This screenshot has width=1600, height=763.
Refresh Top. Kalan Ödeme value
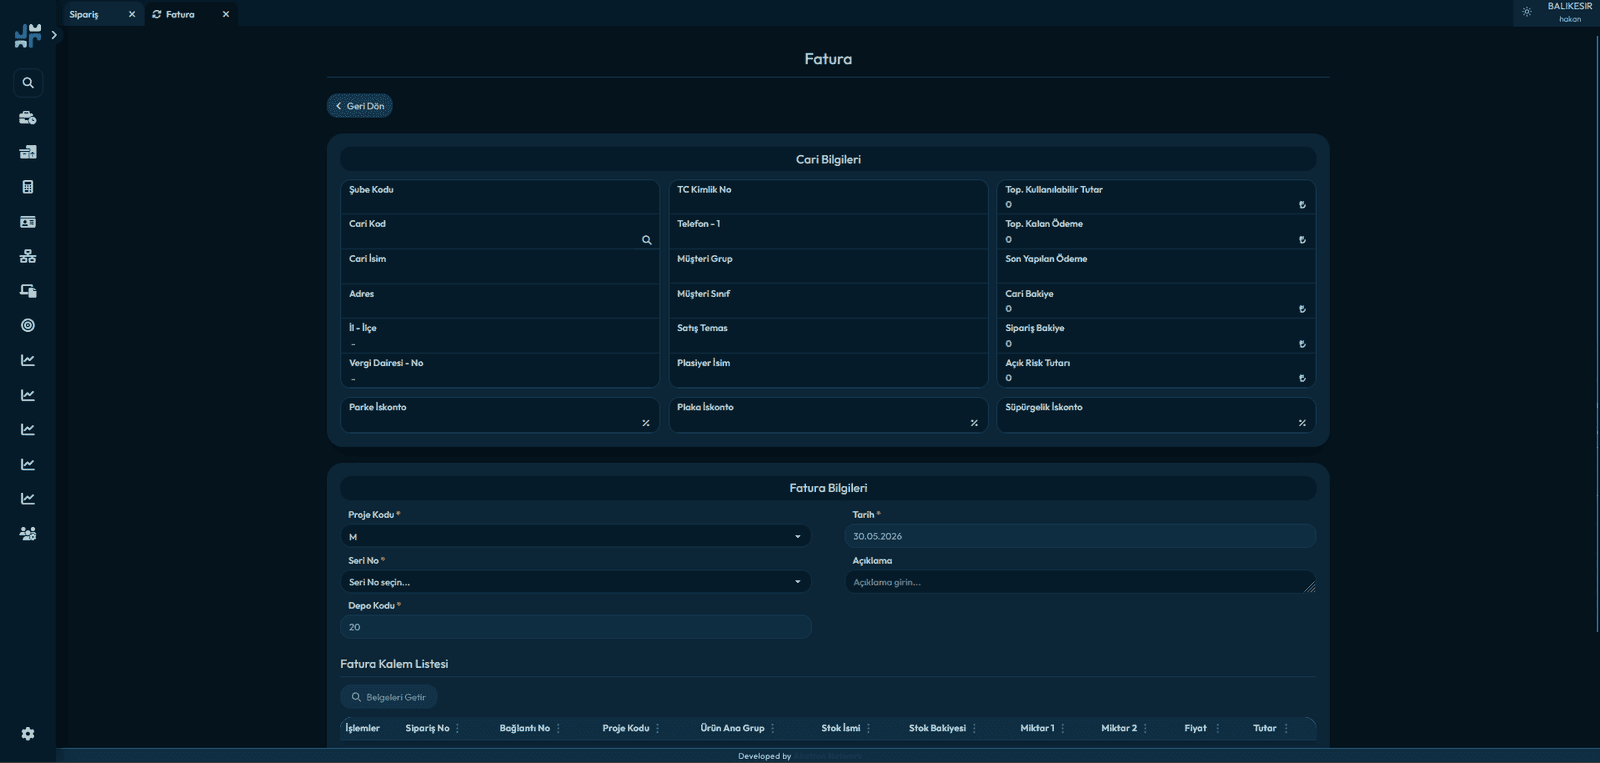(1302, 240)
